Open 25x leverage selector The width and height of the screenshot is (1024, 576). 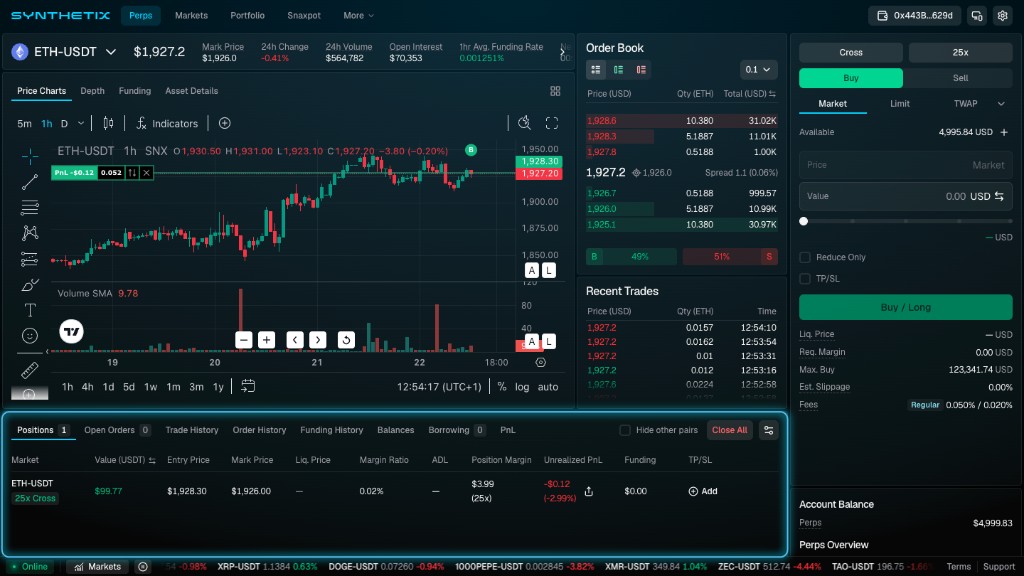point(960,52)
